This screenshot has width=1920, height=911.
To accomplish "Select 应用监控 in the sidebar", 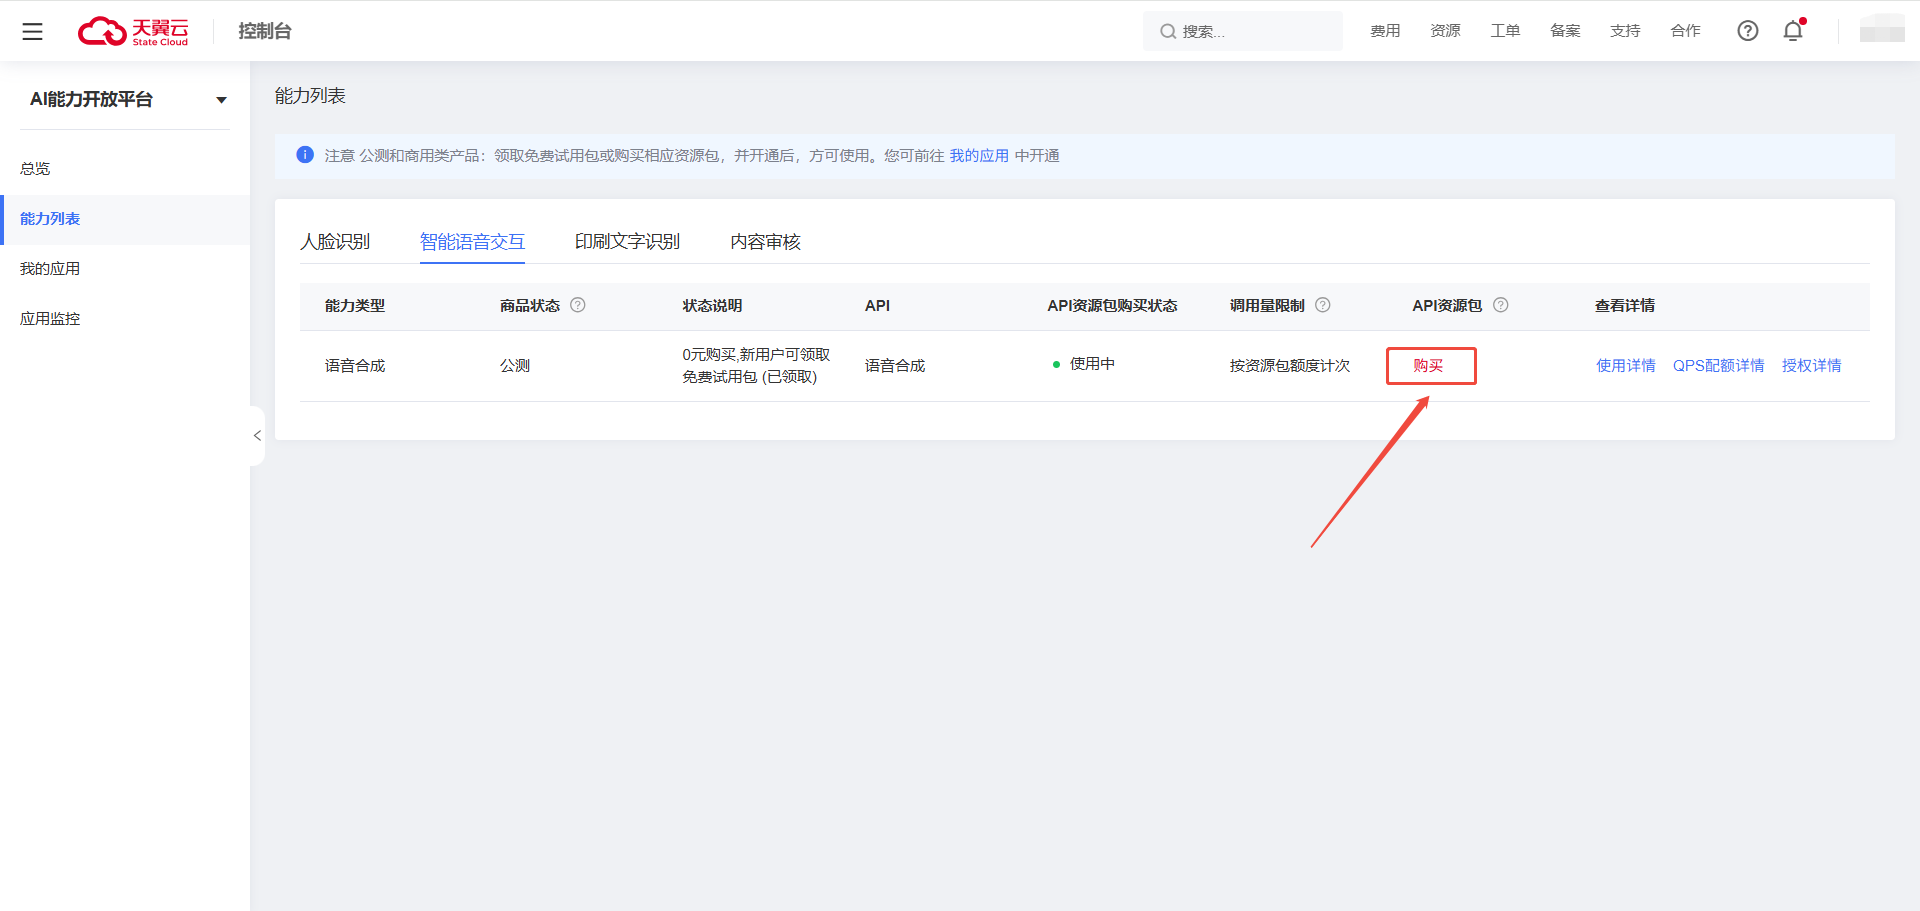I will pos(50,317).
